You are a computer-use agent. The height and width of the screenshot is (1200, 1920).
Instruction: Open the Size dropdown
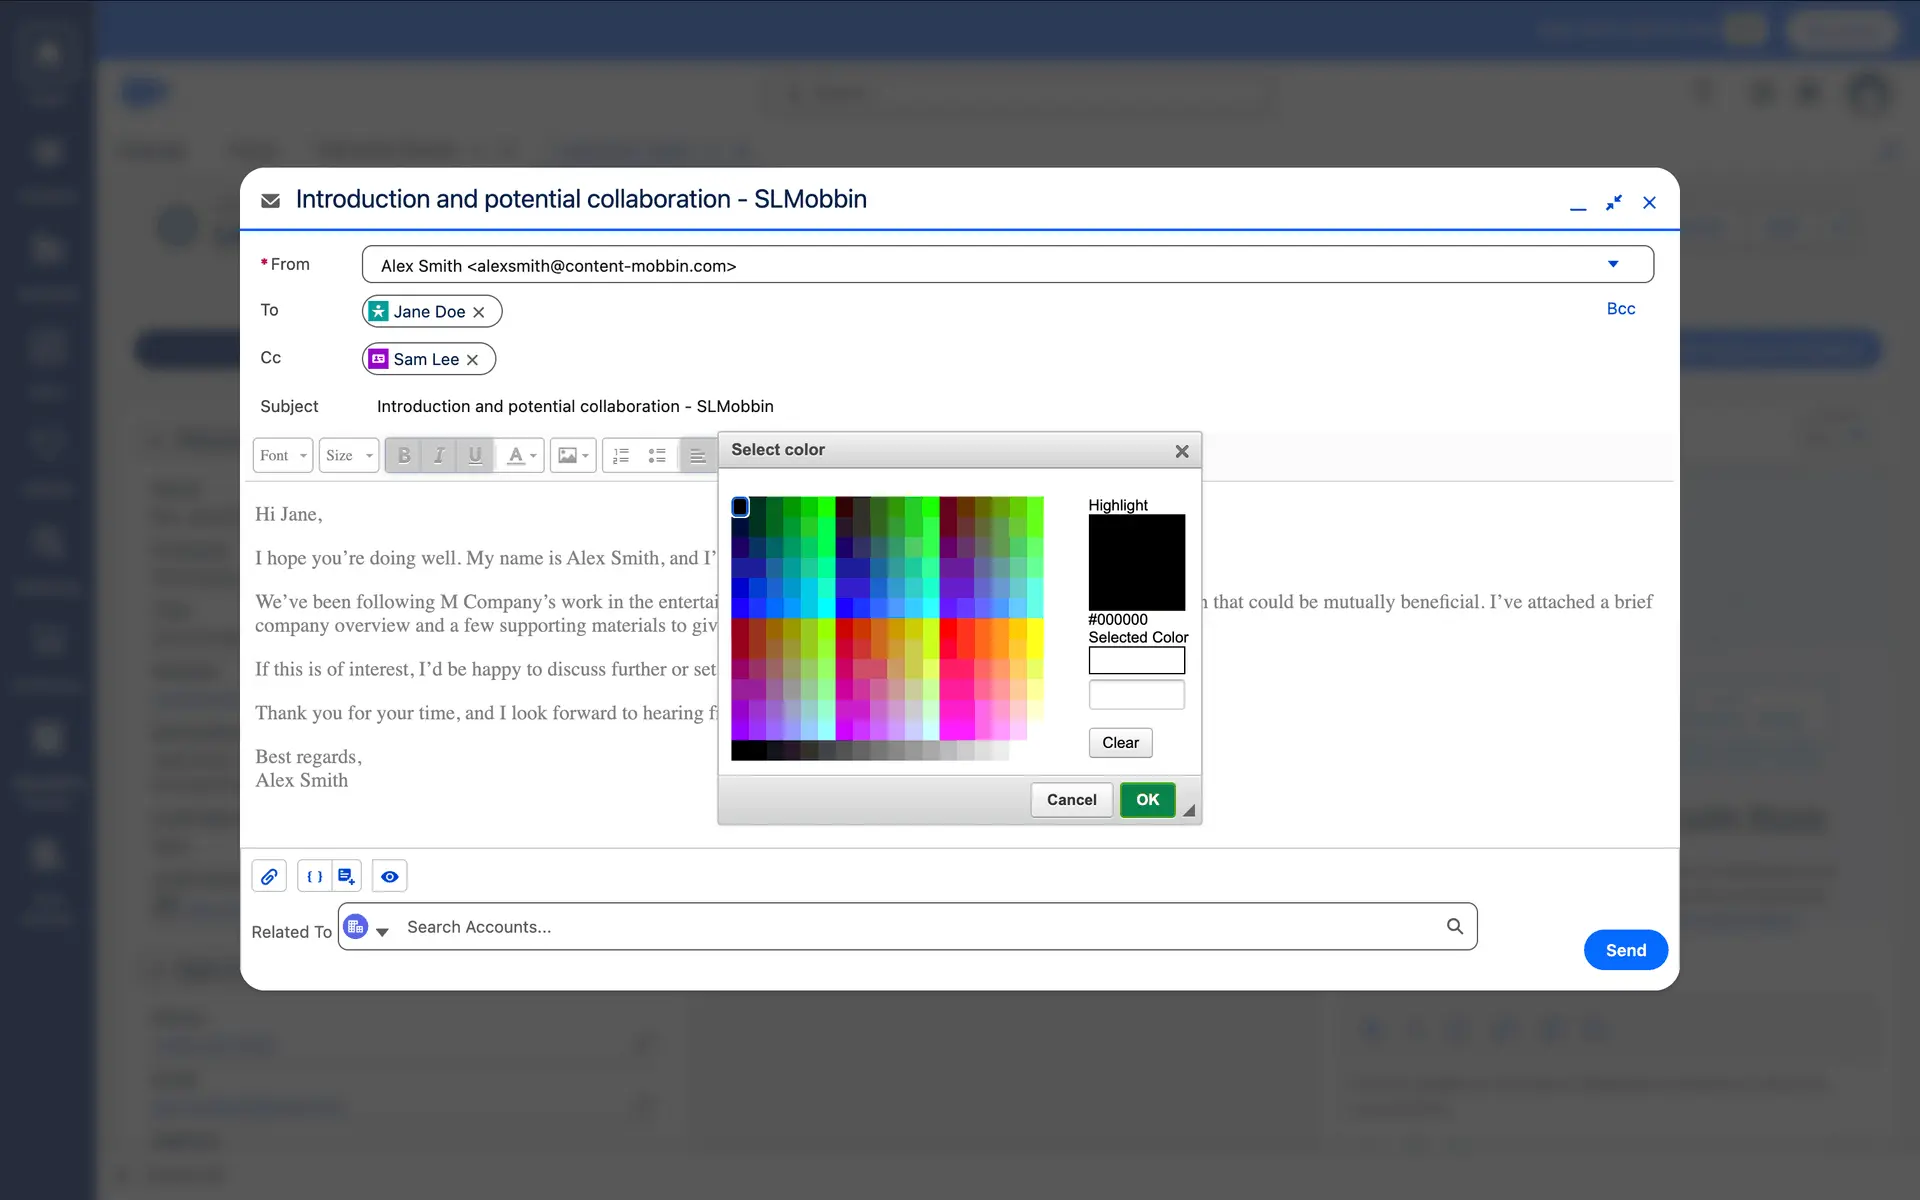[x=348, y=456]
